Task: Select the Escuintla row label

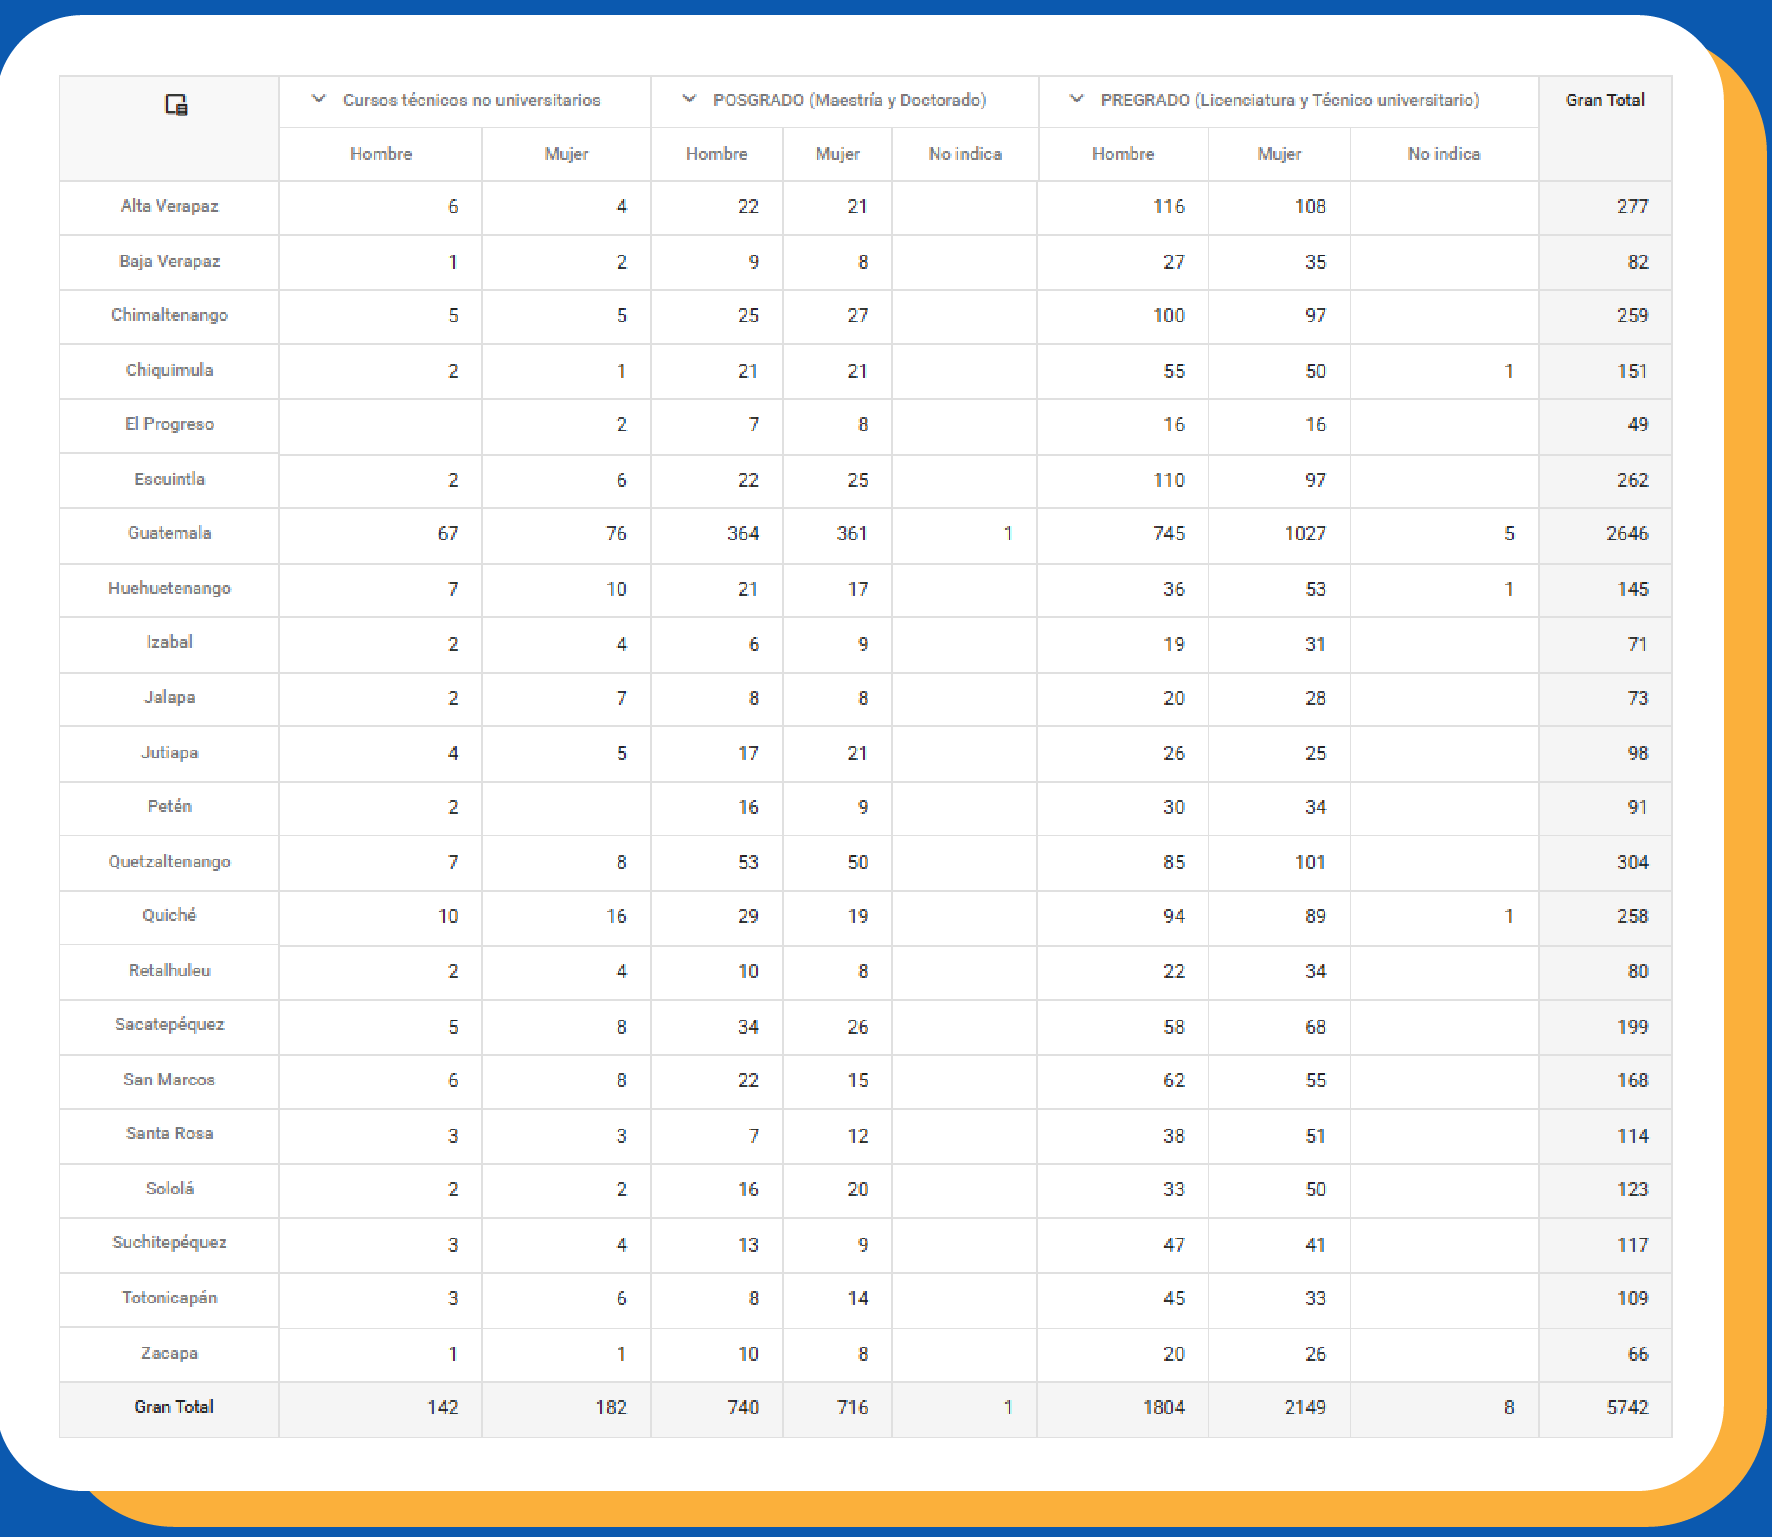Action: point(170,479)
